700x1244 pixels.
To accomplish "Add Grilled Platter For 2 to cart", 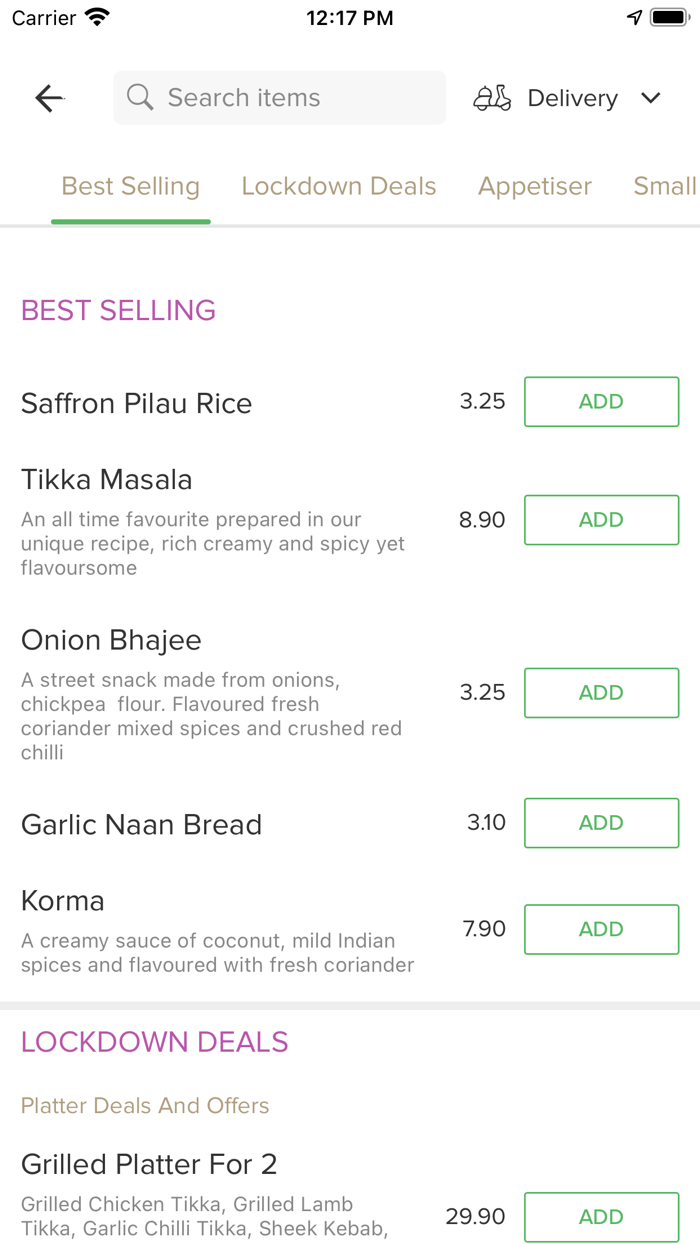I will pyautogui.click(x=601, y=1217).
